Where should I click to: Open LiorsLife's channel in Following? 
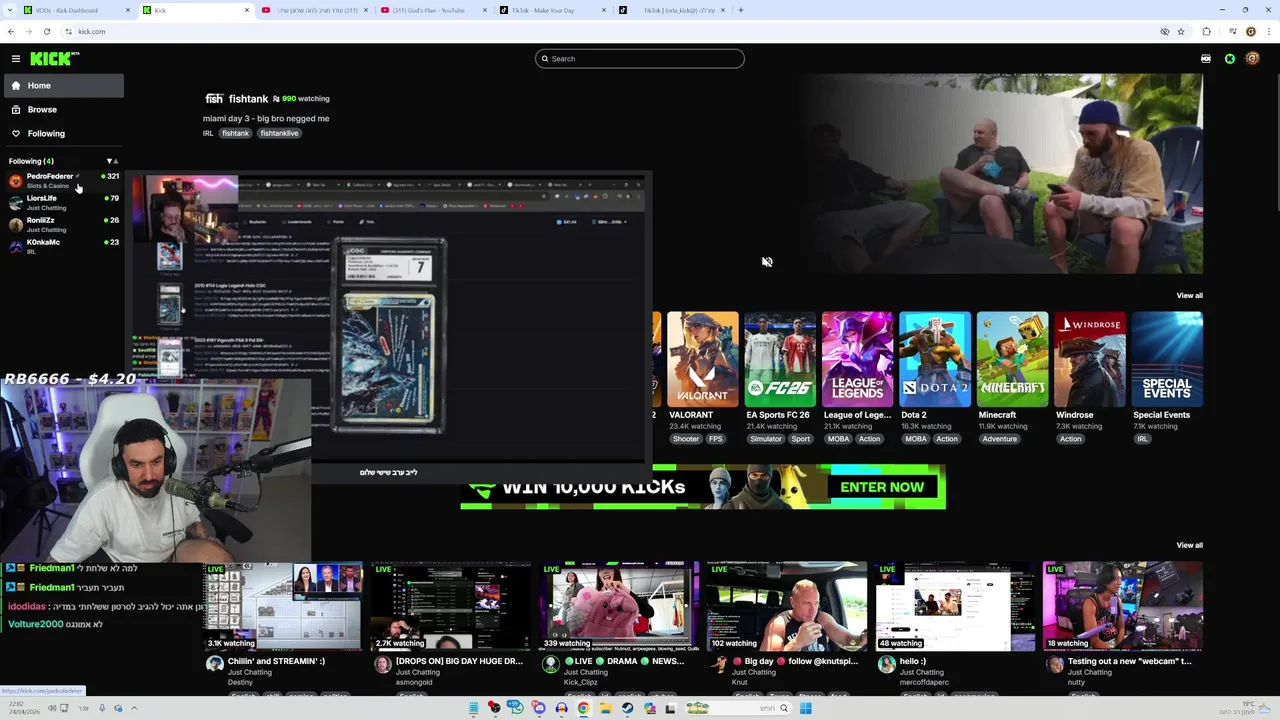pos(63,203)
